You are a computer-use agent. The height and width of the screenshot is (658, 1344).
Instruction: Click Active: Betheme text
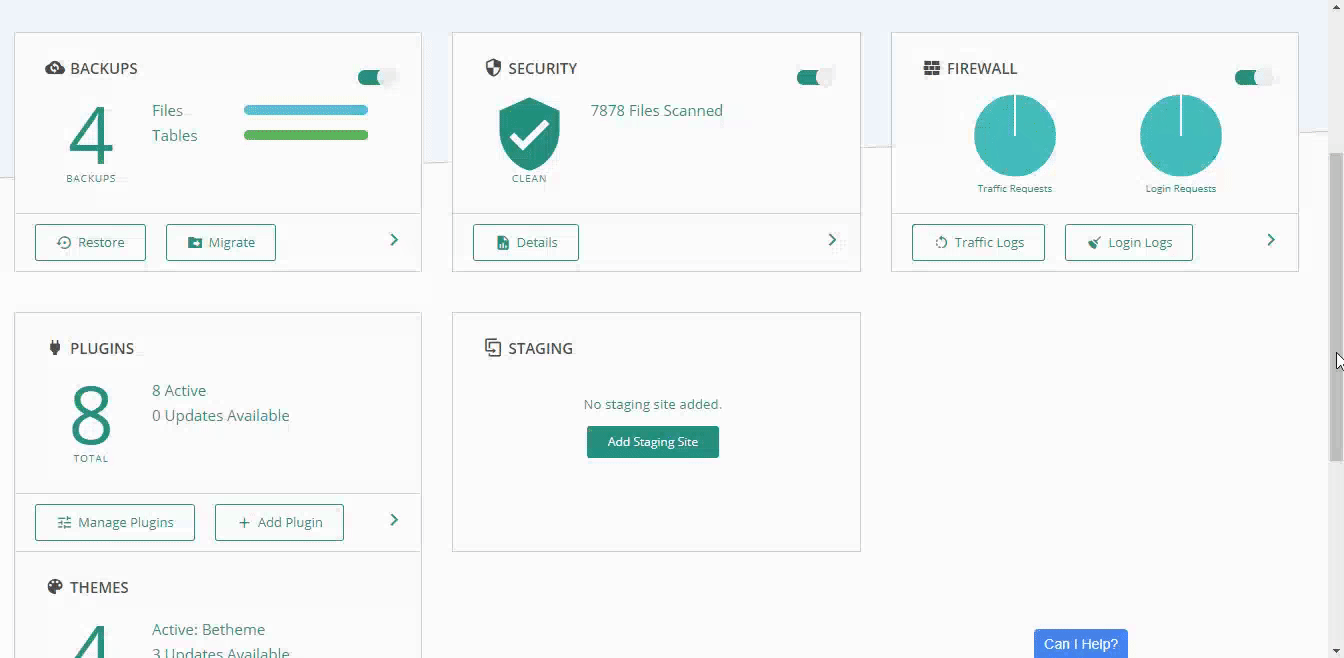(209, 629)
